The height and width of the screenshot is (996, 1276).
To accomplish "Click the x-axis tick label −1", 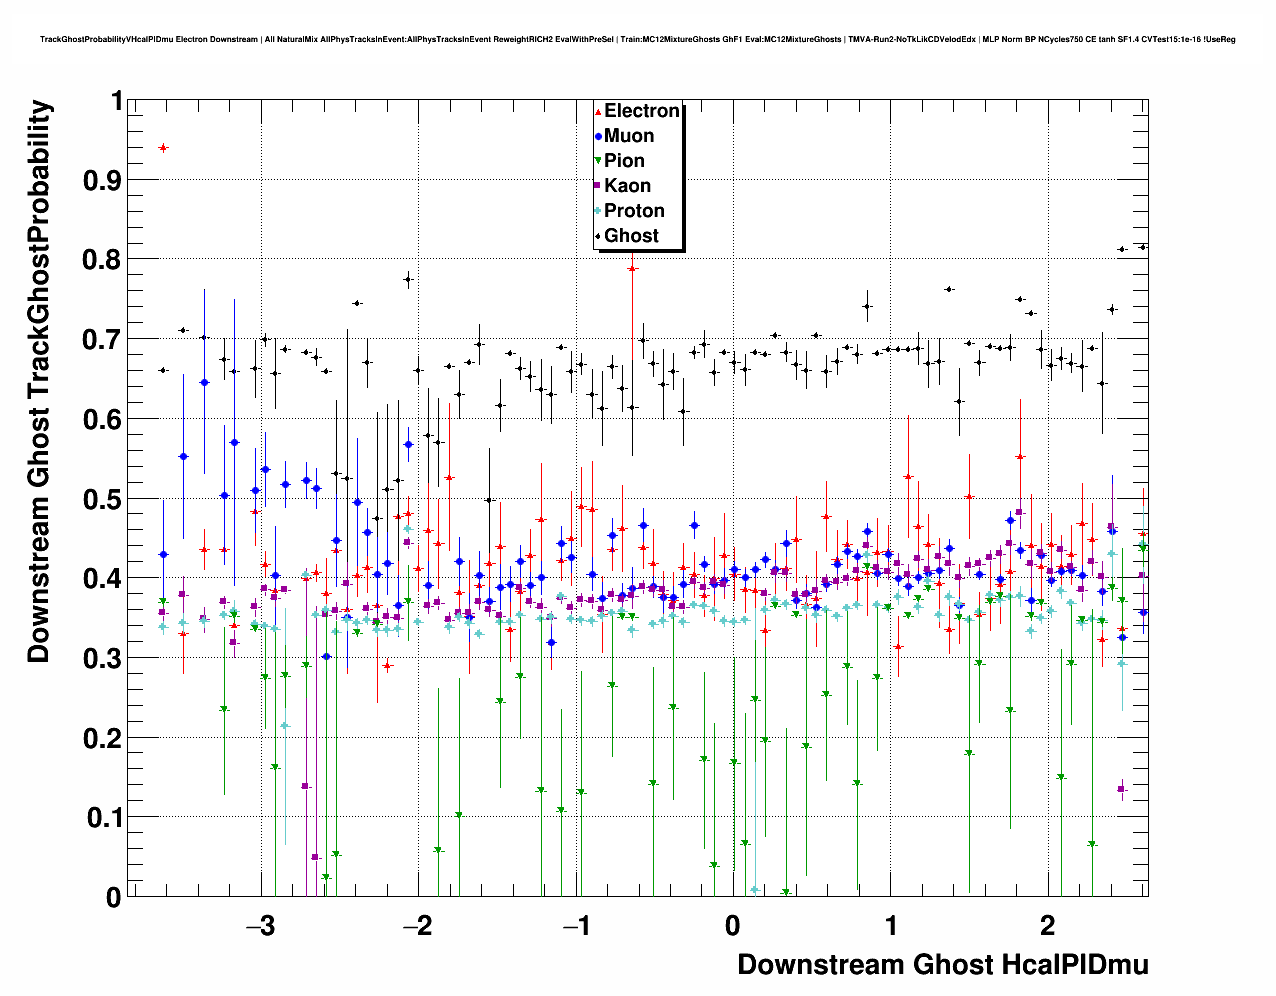I will click(x=575, y=926).
